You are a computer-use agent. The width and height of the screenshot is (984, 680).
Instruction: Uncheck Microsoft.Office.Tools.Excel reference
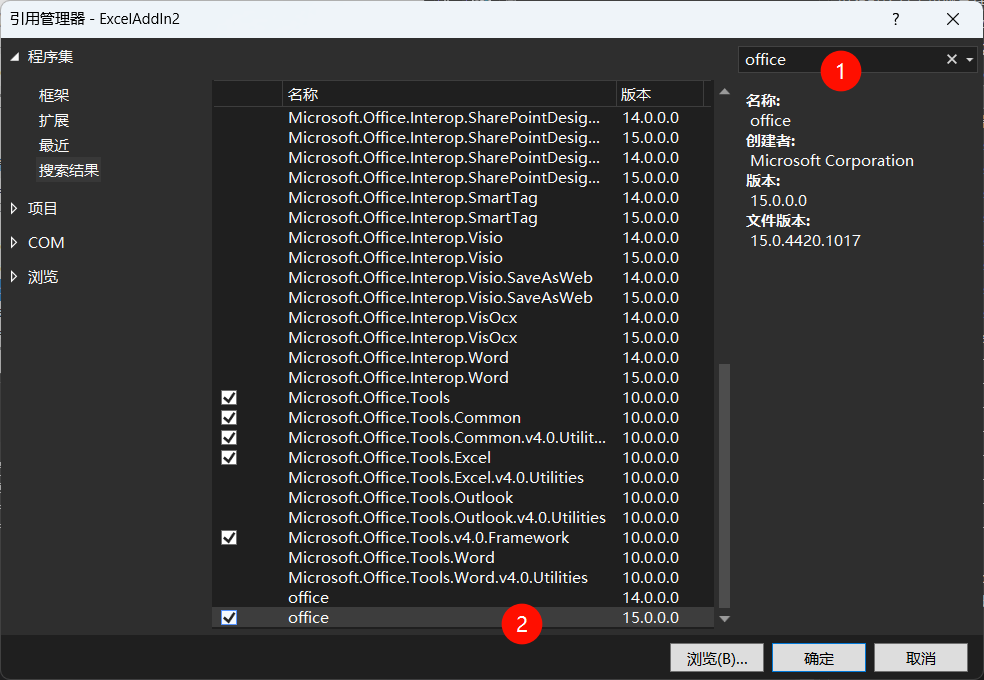click(x=229, y=458)
